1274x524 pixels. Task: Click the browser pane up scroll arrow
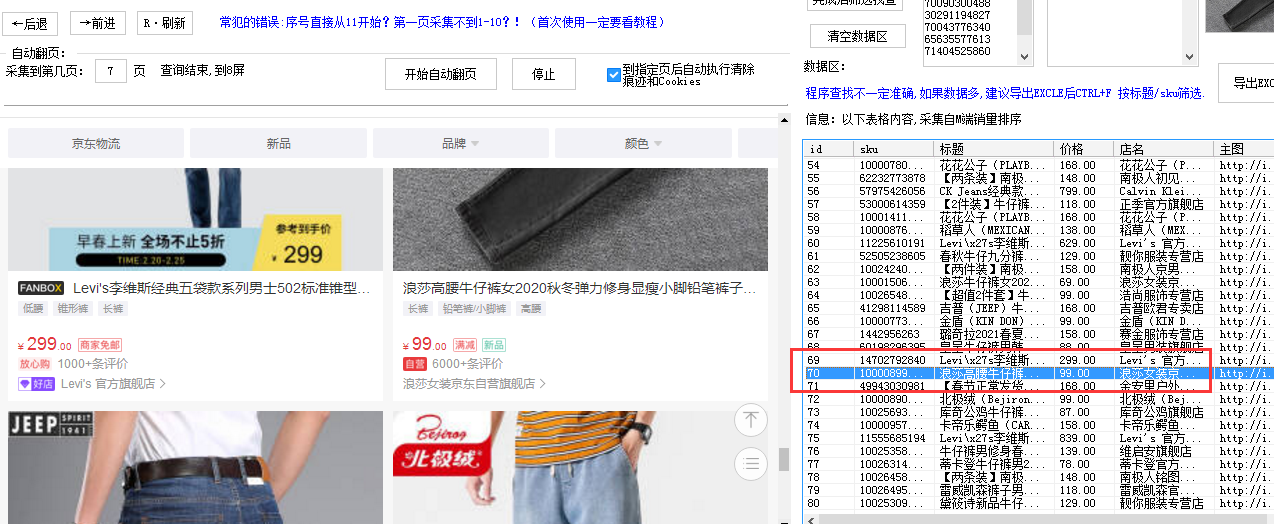[x=784, y=121]
